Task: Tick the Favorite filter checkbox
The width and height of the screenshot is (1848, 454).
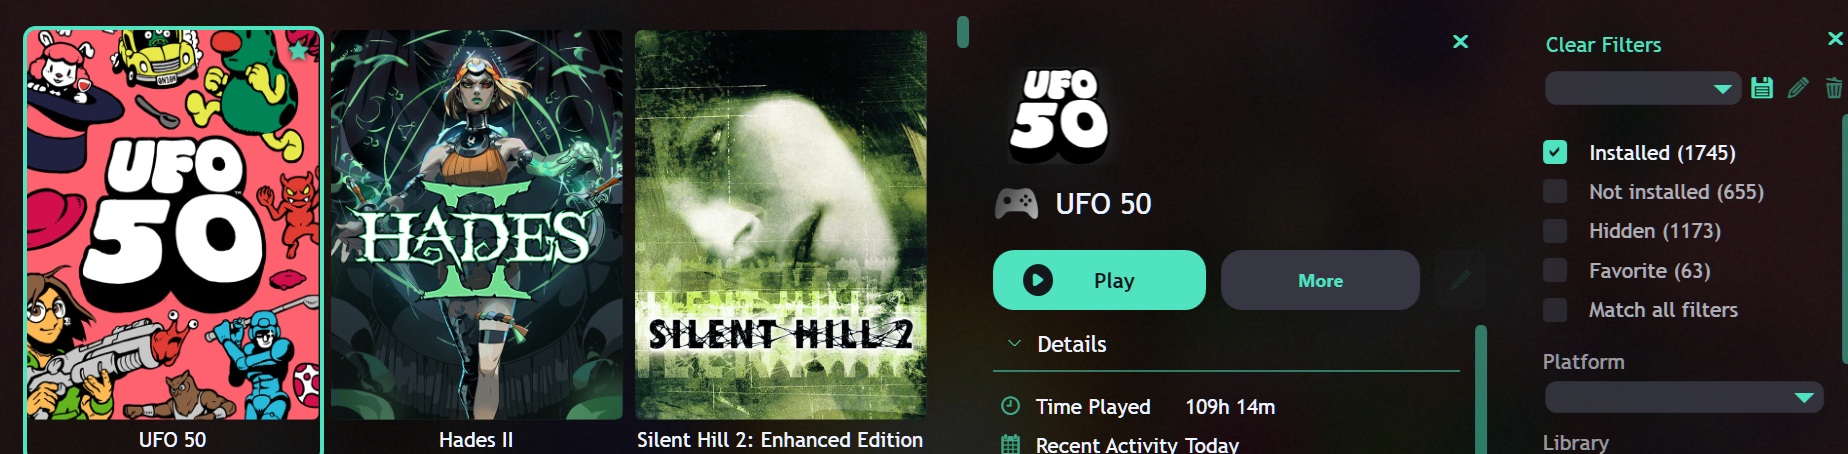Action: click(x=1555, y=270)
